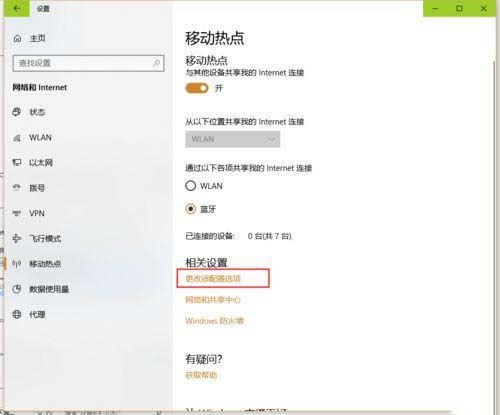This screenshot has width=500, height=415.
Task: Click the 获取帮助 link
Action: 201,375
